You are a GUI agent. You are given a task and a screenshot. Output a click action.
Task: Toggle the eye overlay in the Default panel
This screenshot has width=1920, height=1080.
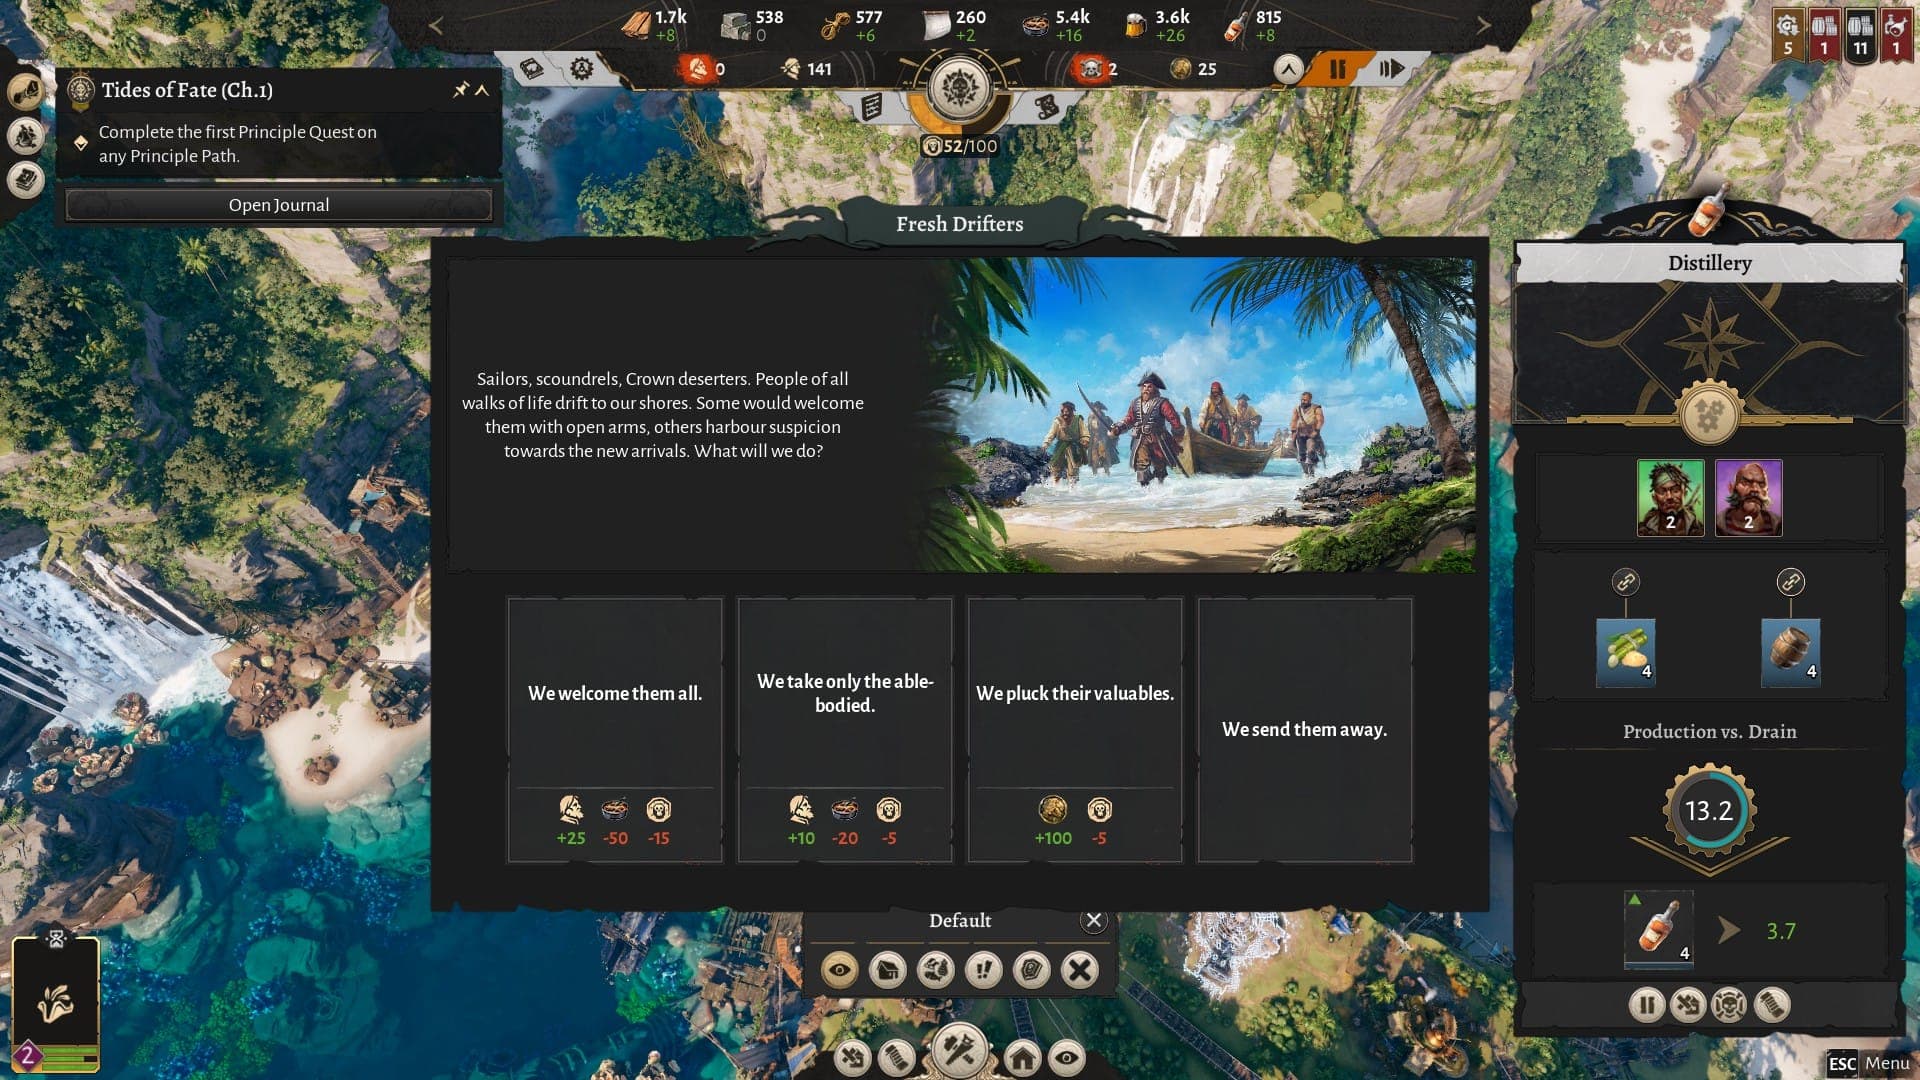click(840, 970)
